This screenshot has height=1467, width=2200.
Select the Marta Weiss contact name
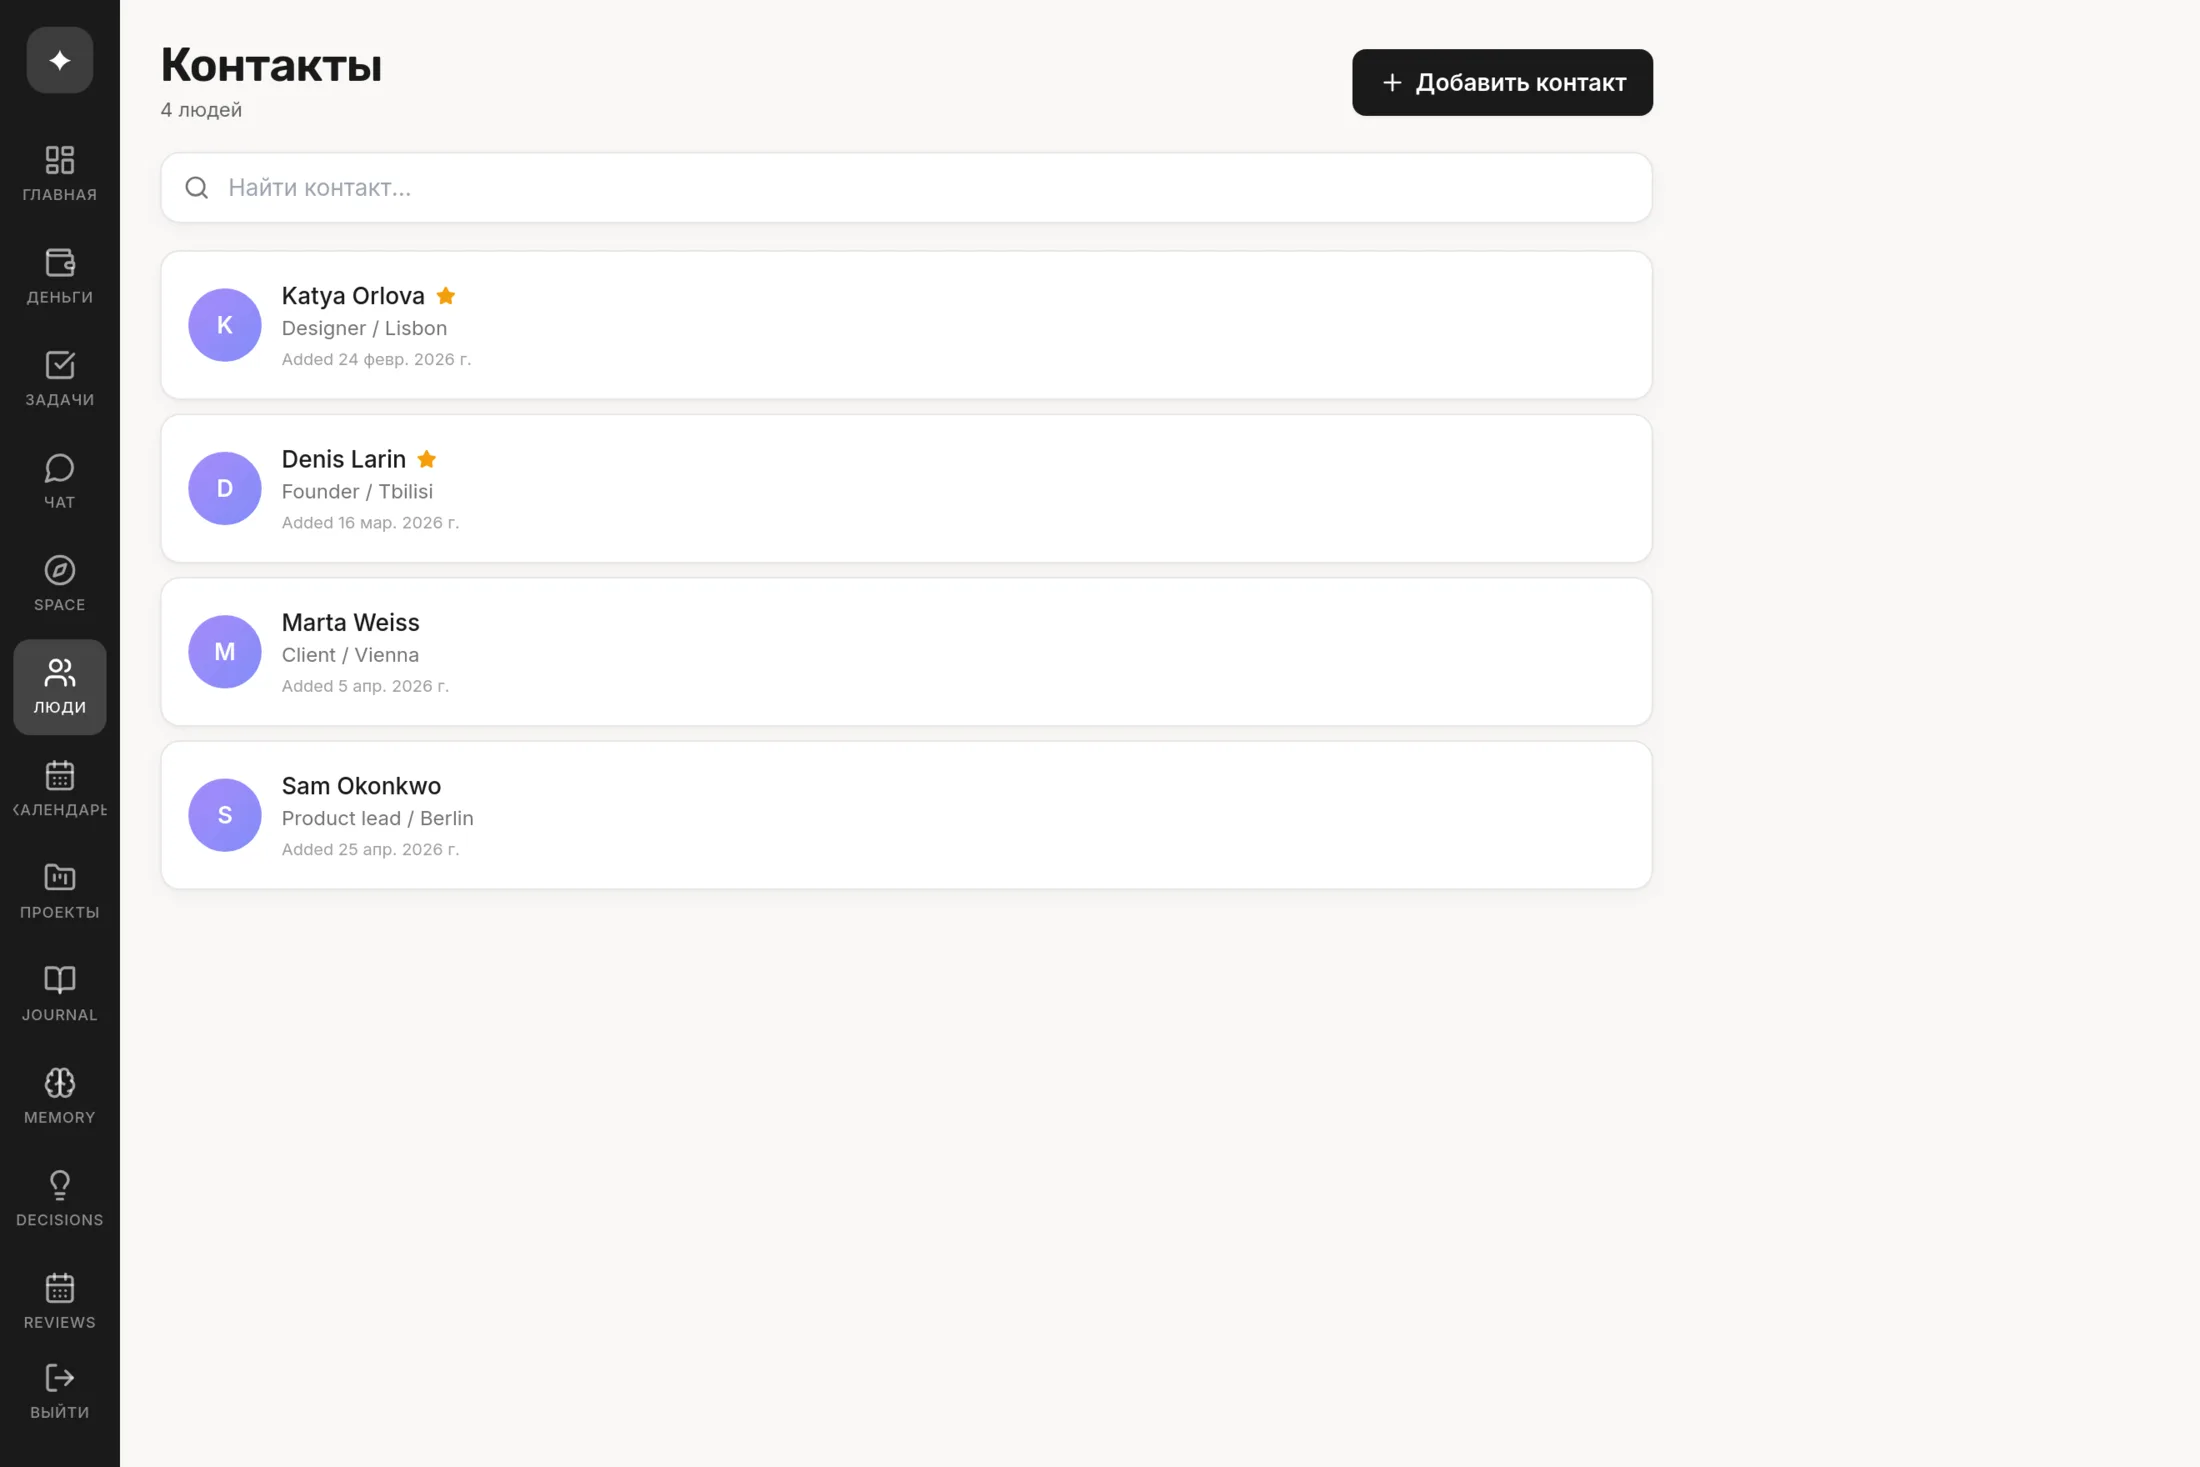tap(350, 622)
